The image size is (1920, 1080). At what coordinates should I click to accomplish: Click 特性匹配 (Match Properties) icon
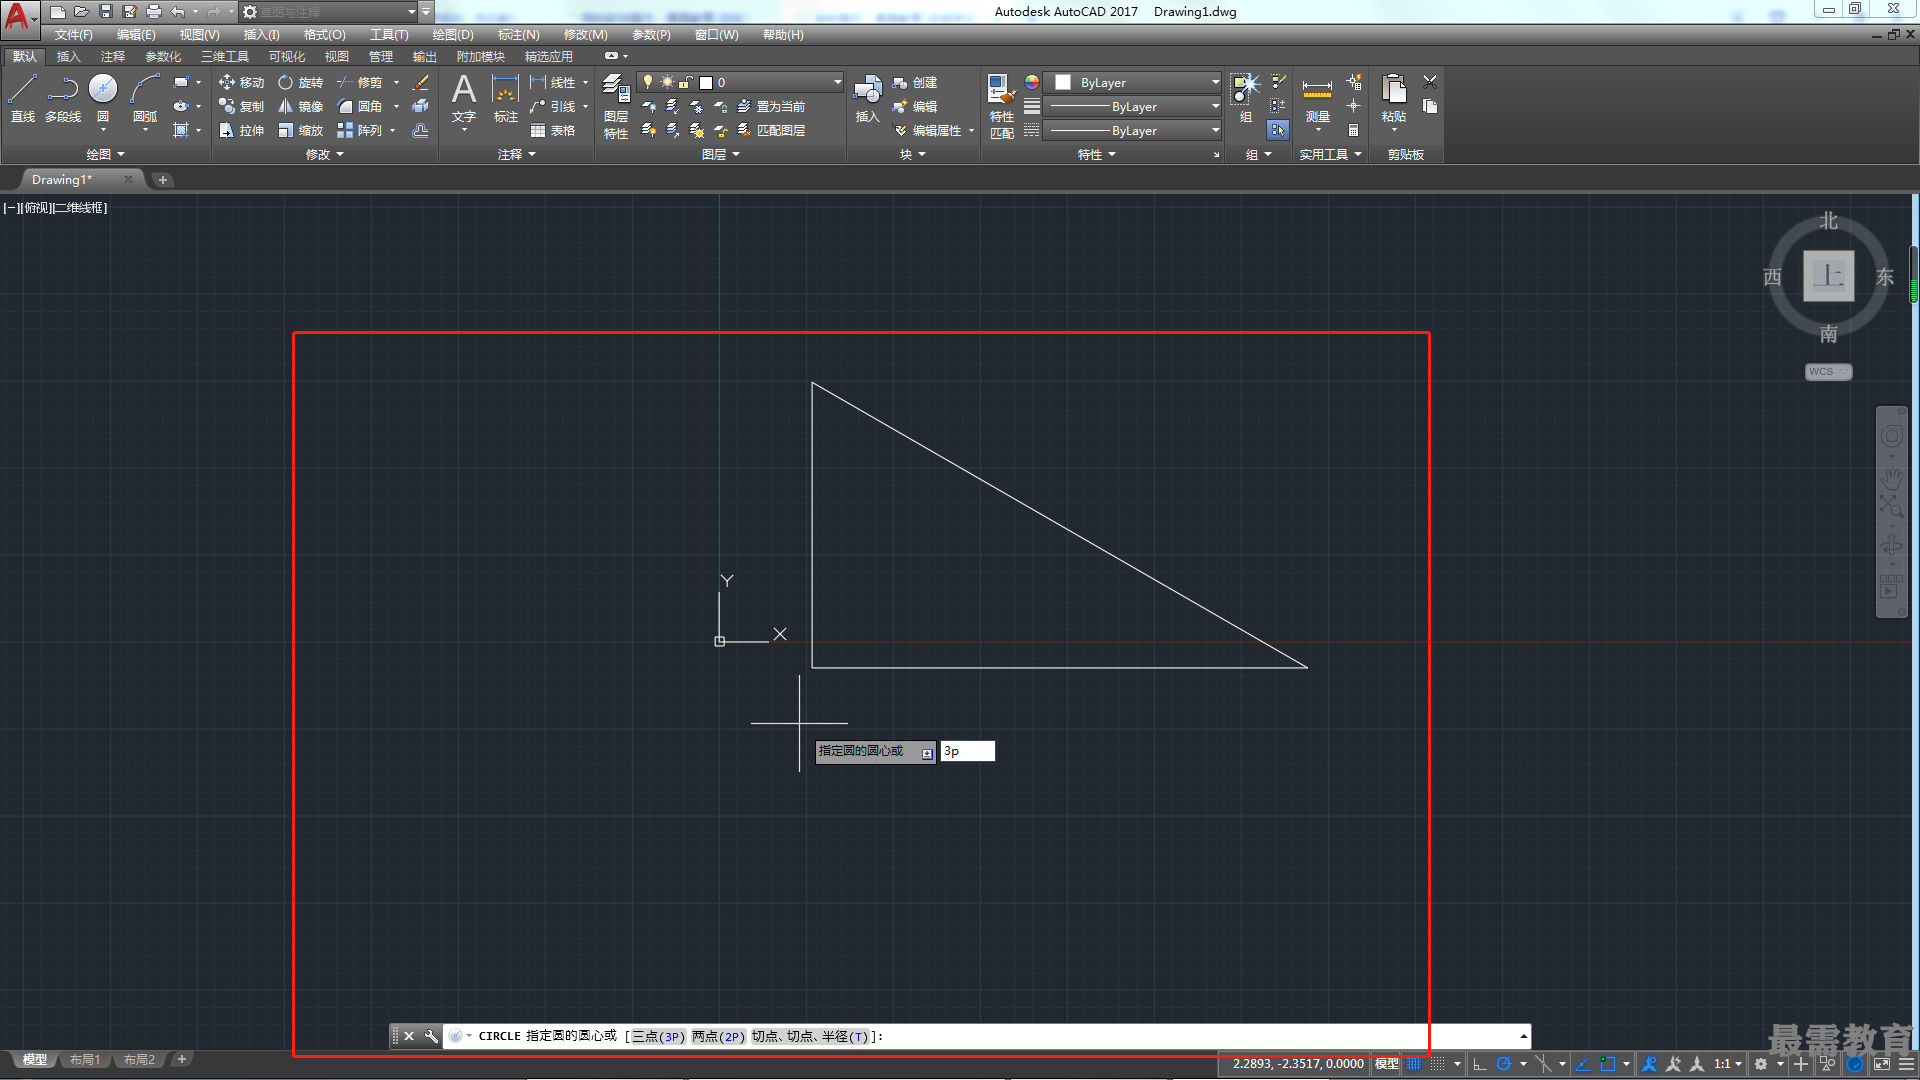tap(1001, 106)
